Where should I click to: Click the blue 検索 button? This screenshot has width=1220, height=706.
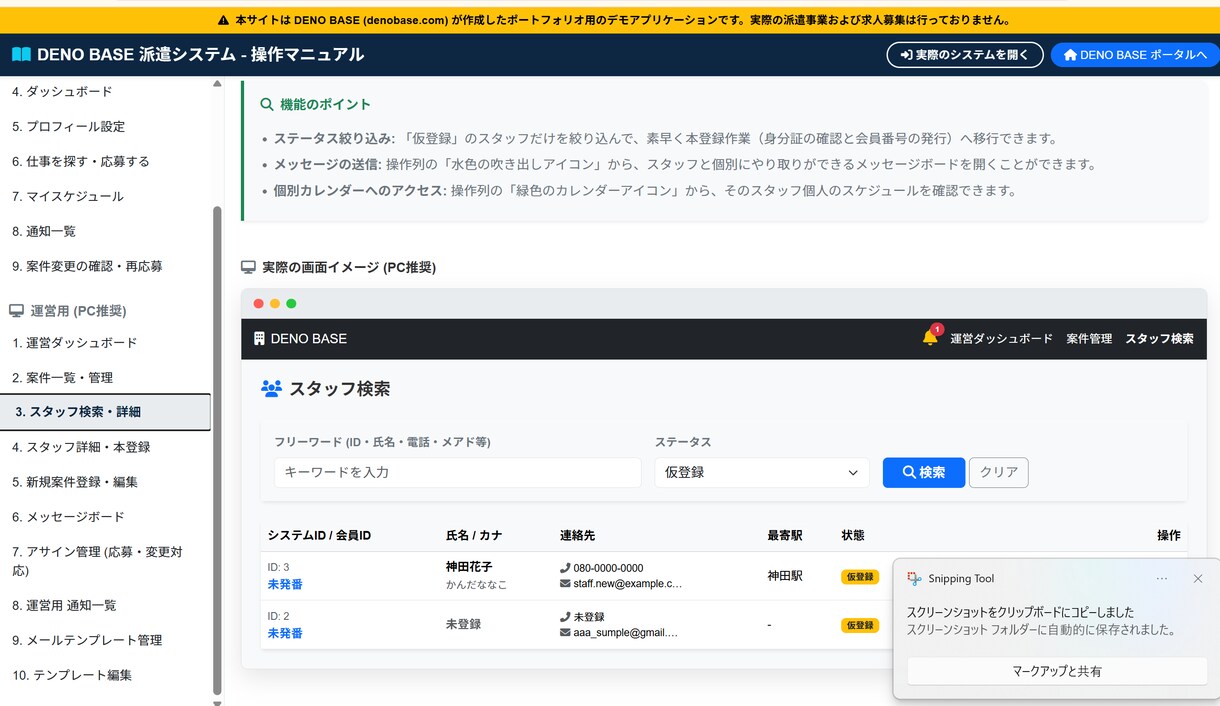(x=924, y=472)
